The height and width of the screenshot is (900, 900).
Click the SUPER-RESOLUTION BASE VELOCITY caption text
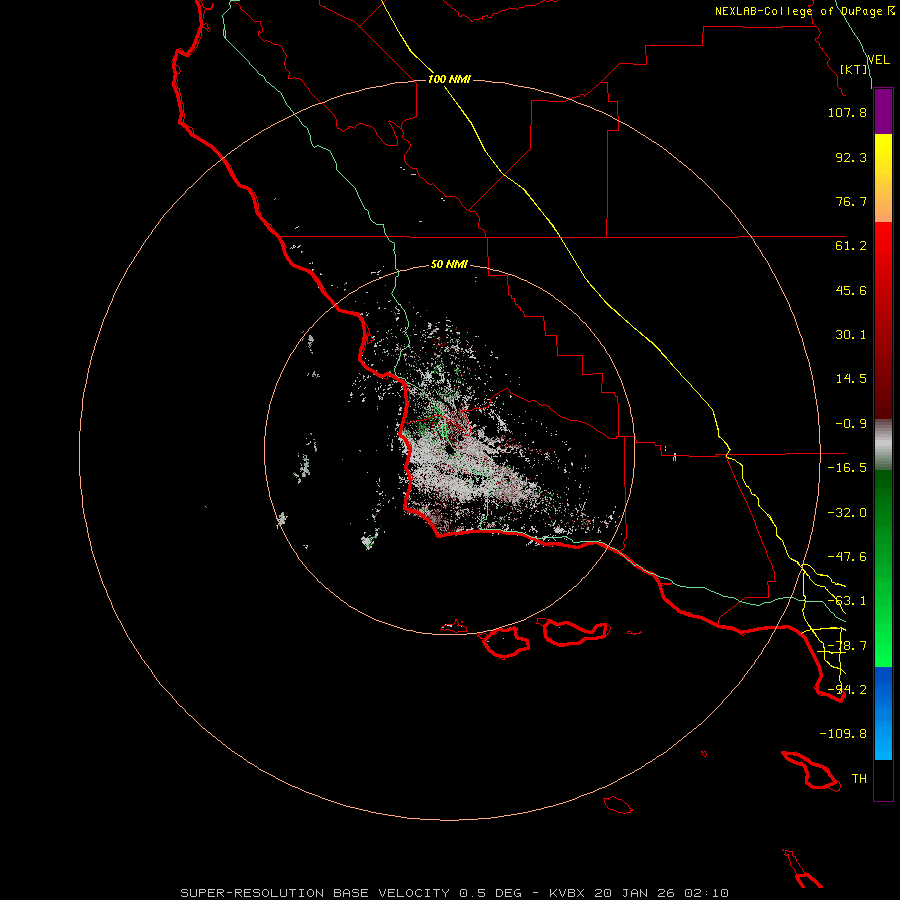(x=315, y=893)
